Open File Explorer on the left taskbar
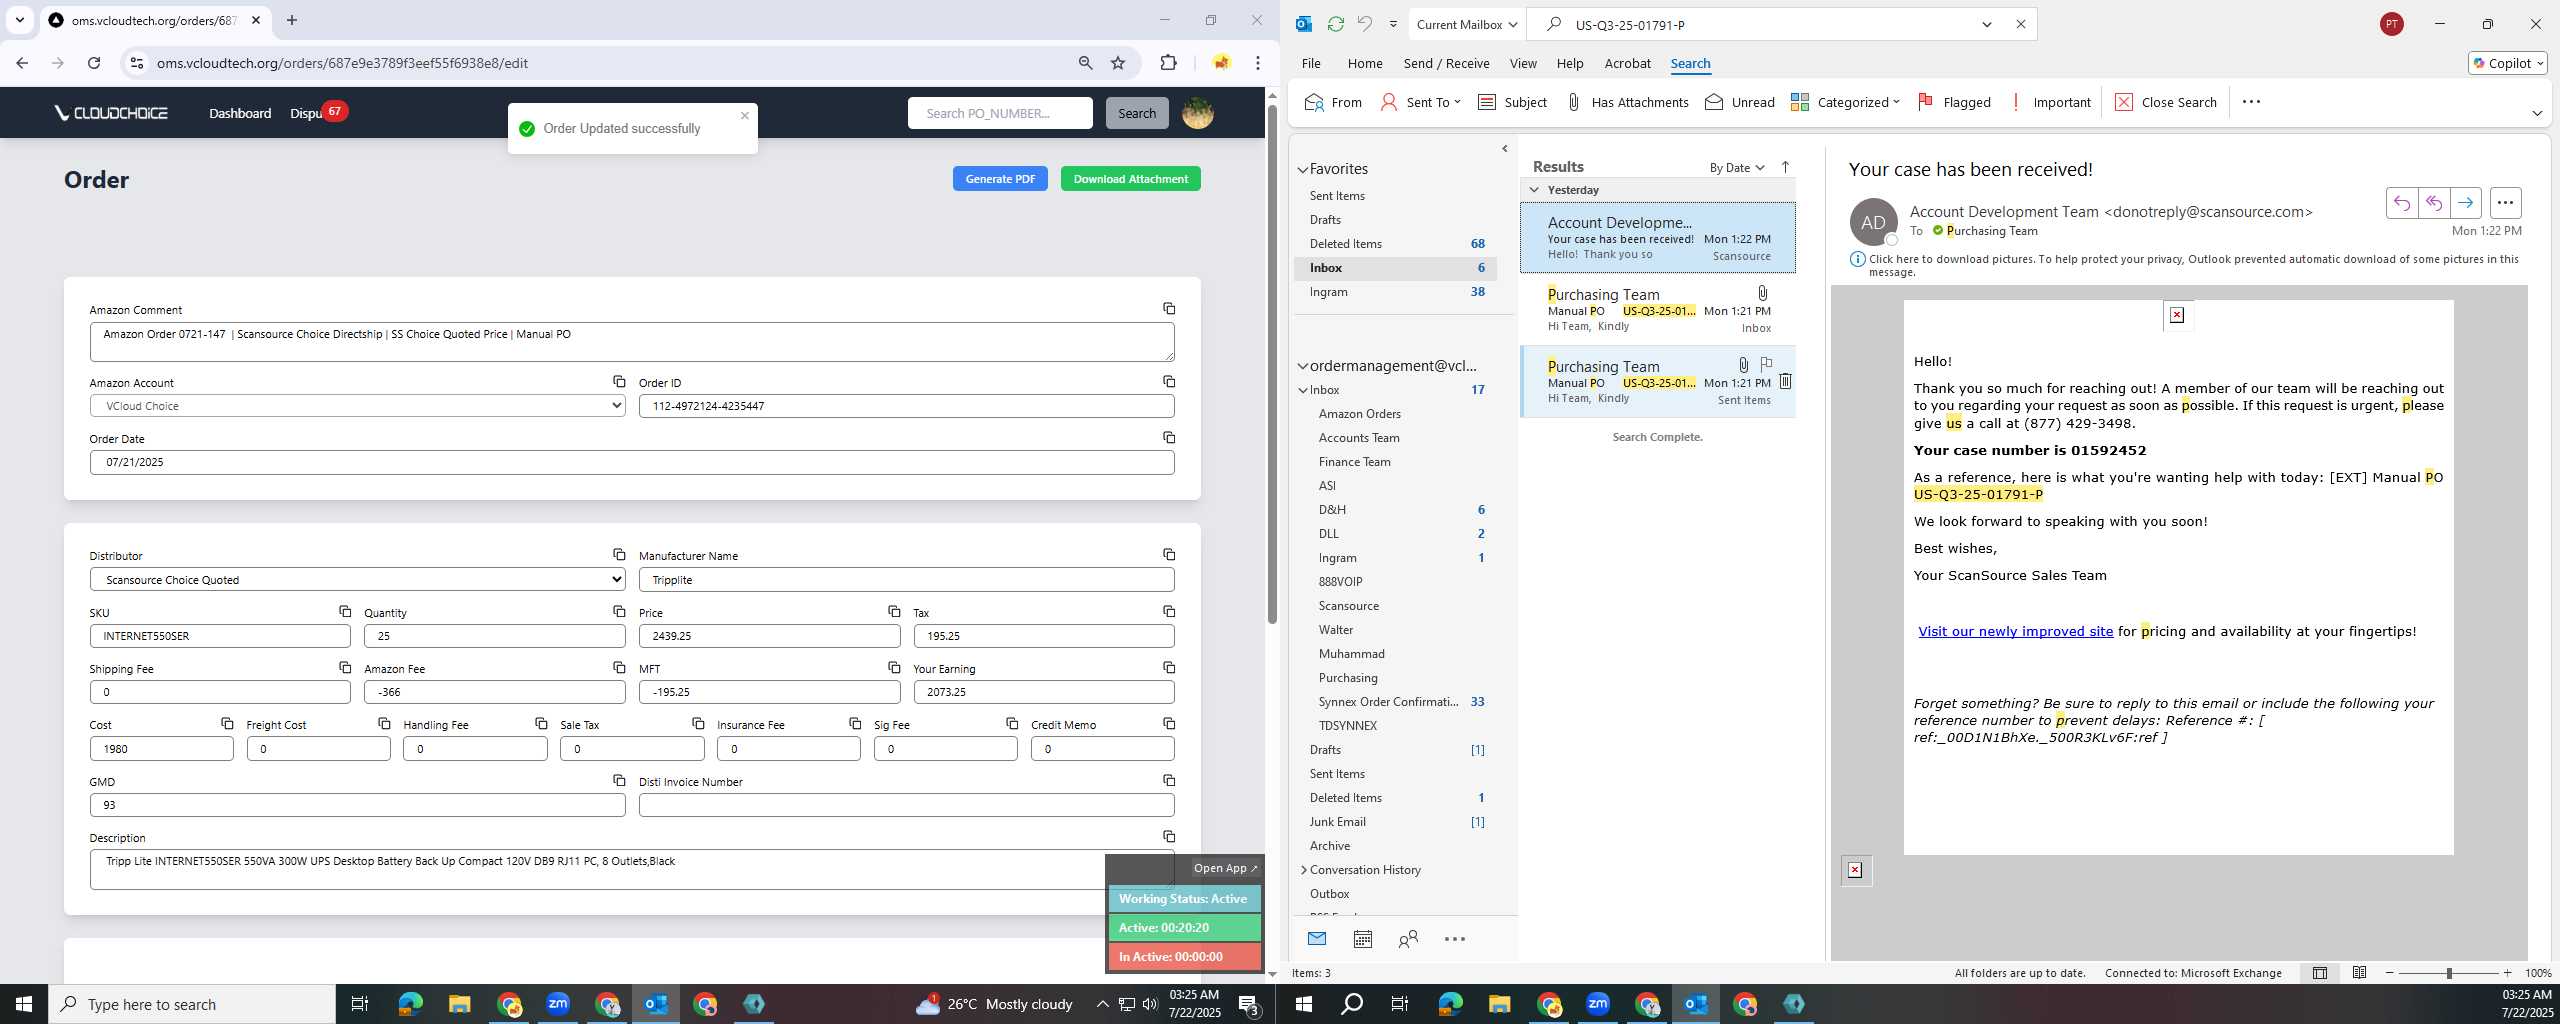2560x1024 pixels. (459, 1004)
